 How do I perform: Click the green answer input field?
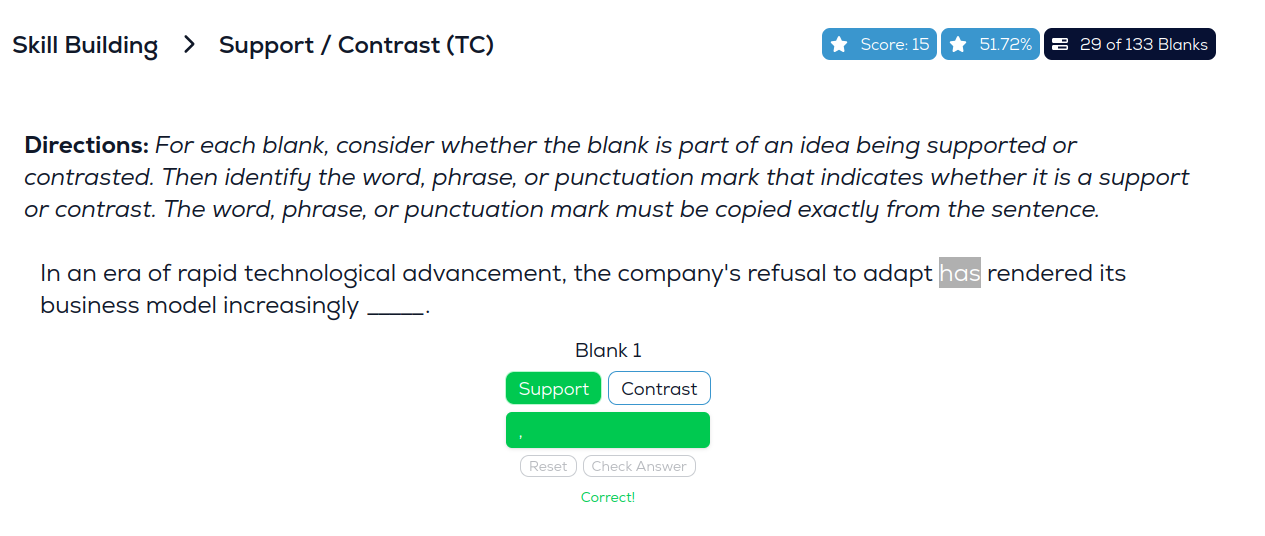pos(608,430)
